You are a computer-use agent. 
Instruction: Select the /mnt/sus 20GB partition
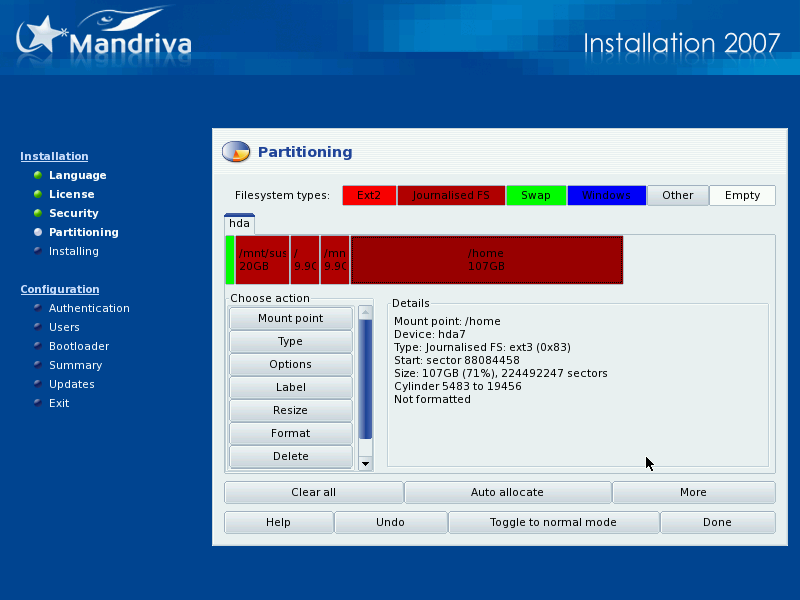262,260
